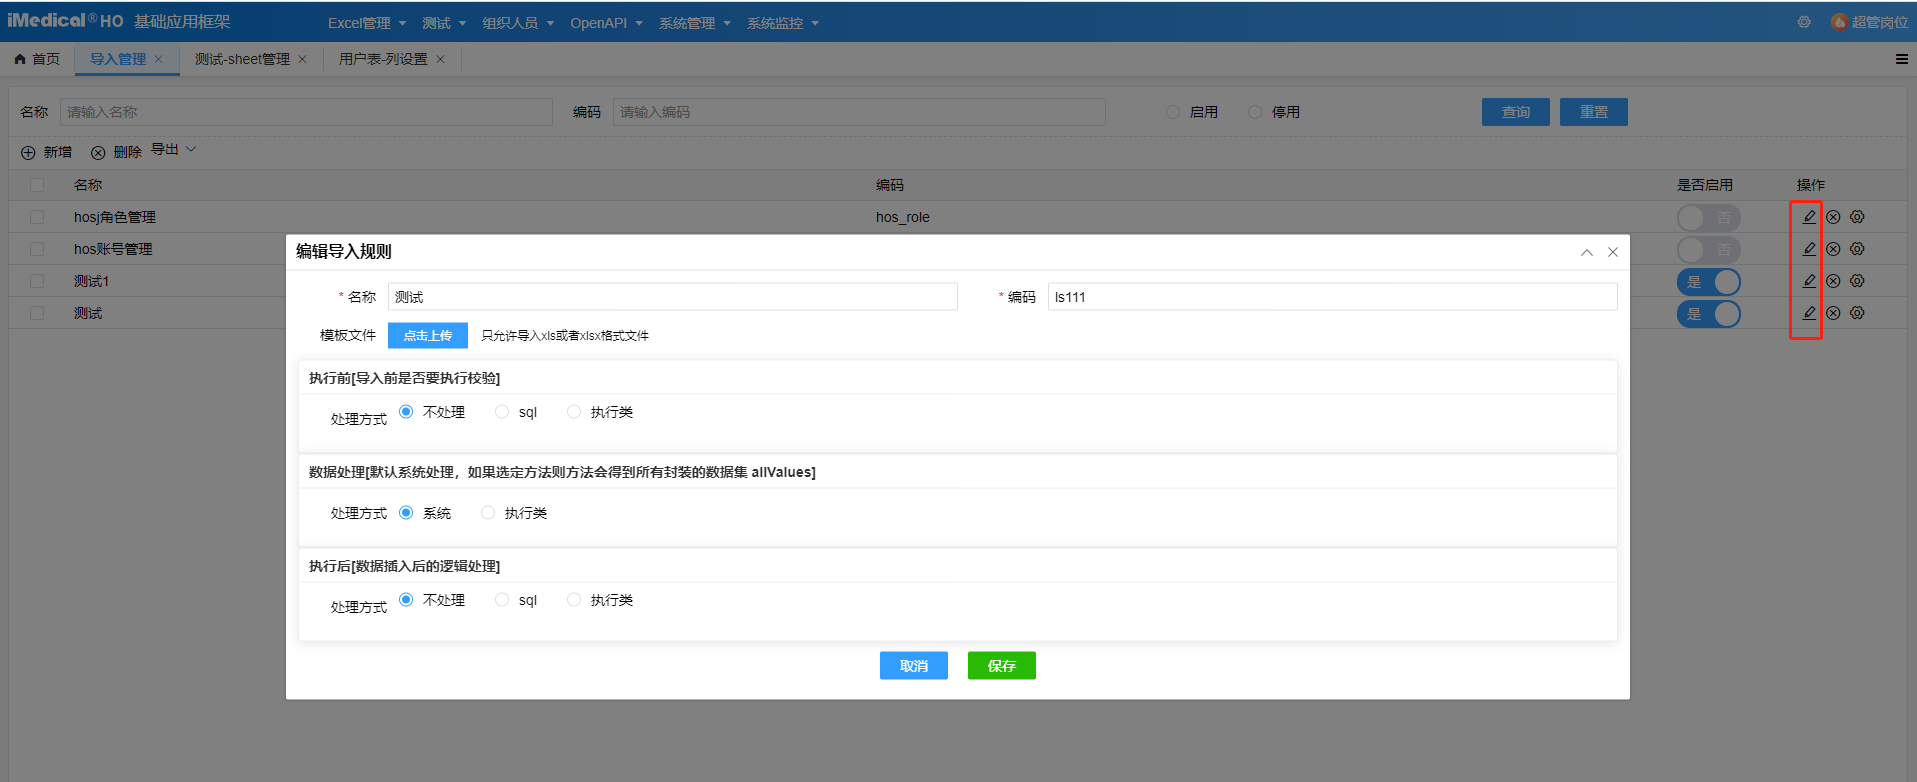
Task: Click 点击上传 to upload template file
Action: click(428, 336)
